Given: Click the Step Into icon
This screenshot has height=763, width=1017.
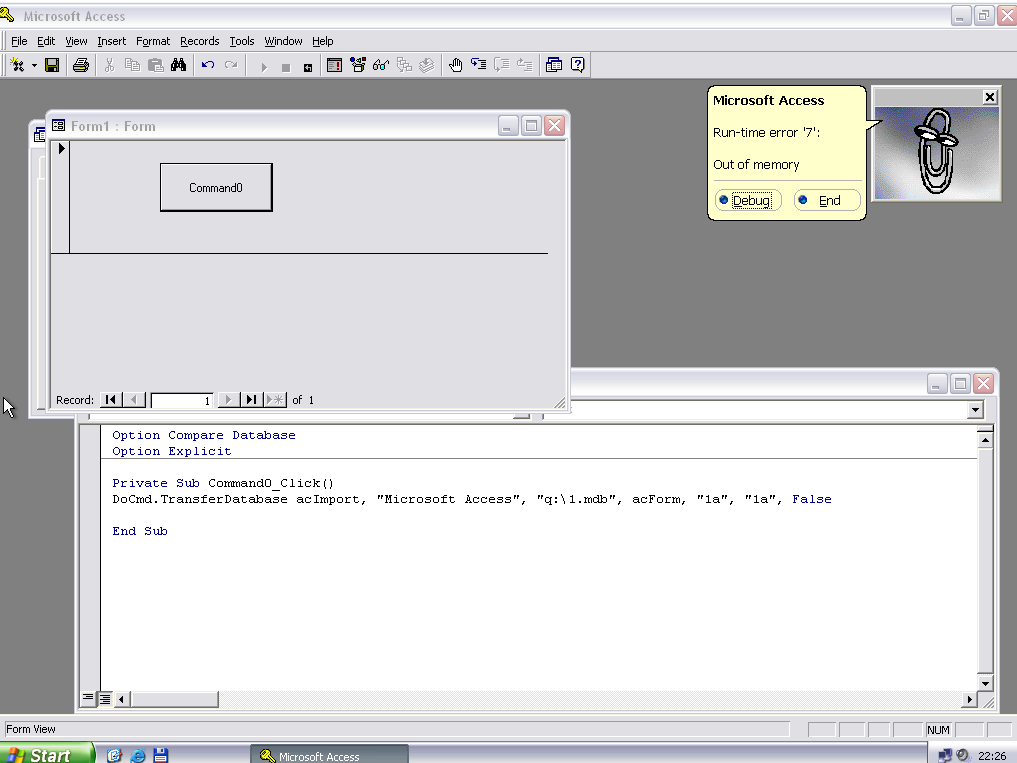Looking at the screenshot, I should click(479, 65).
